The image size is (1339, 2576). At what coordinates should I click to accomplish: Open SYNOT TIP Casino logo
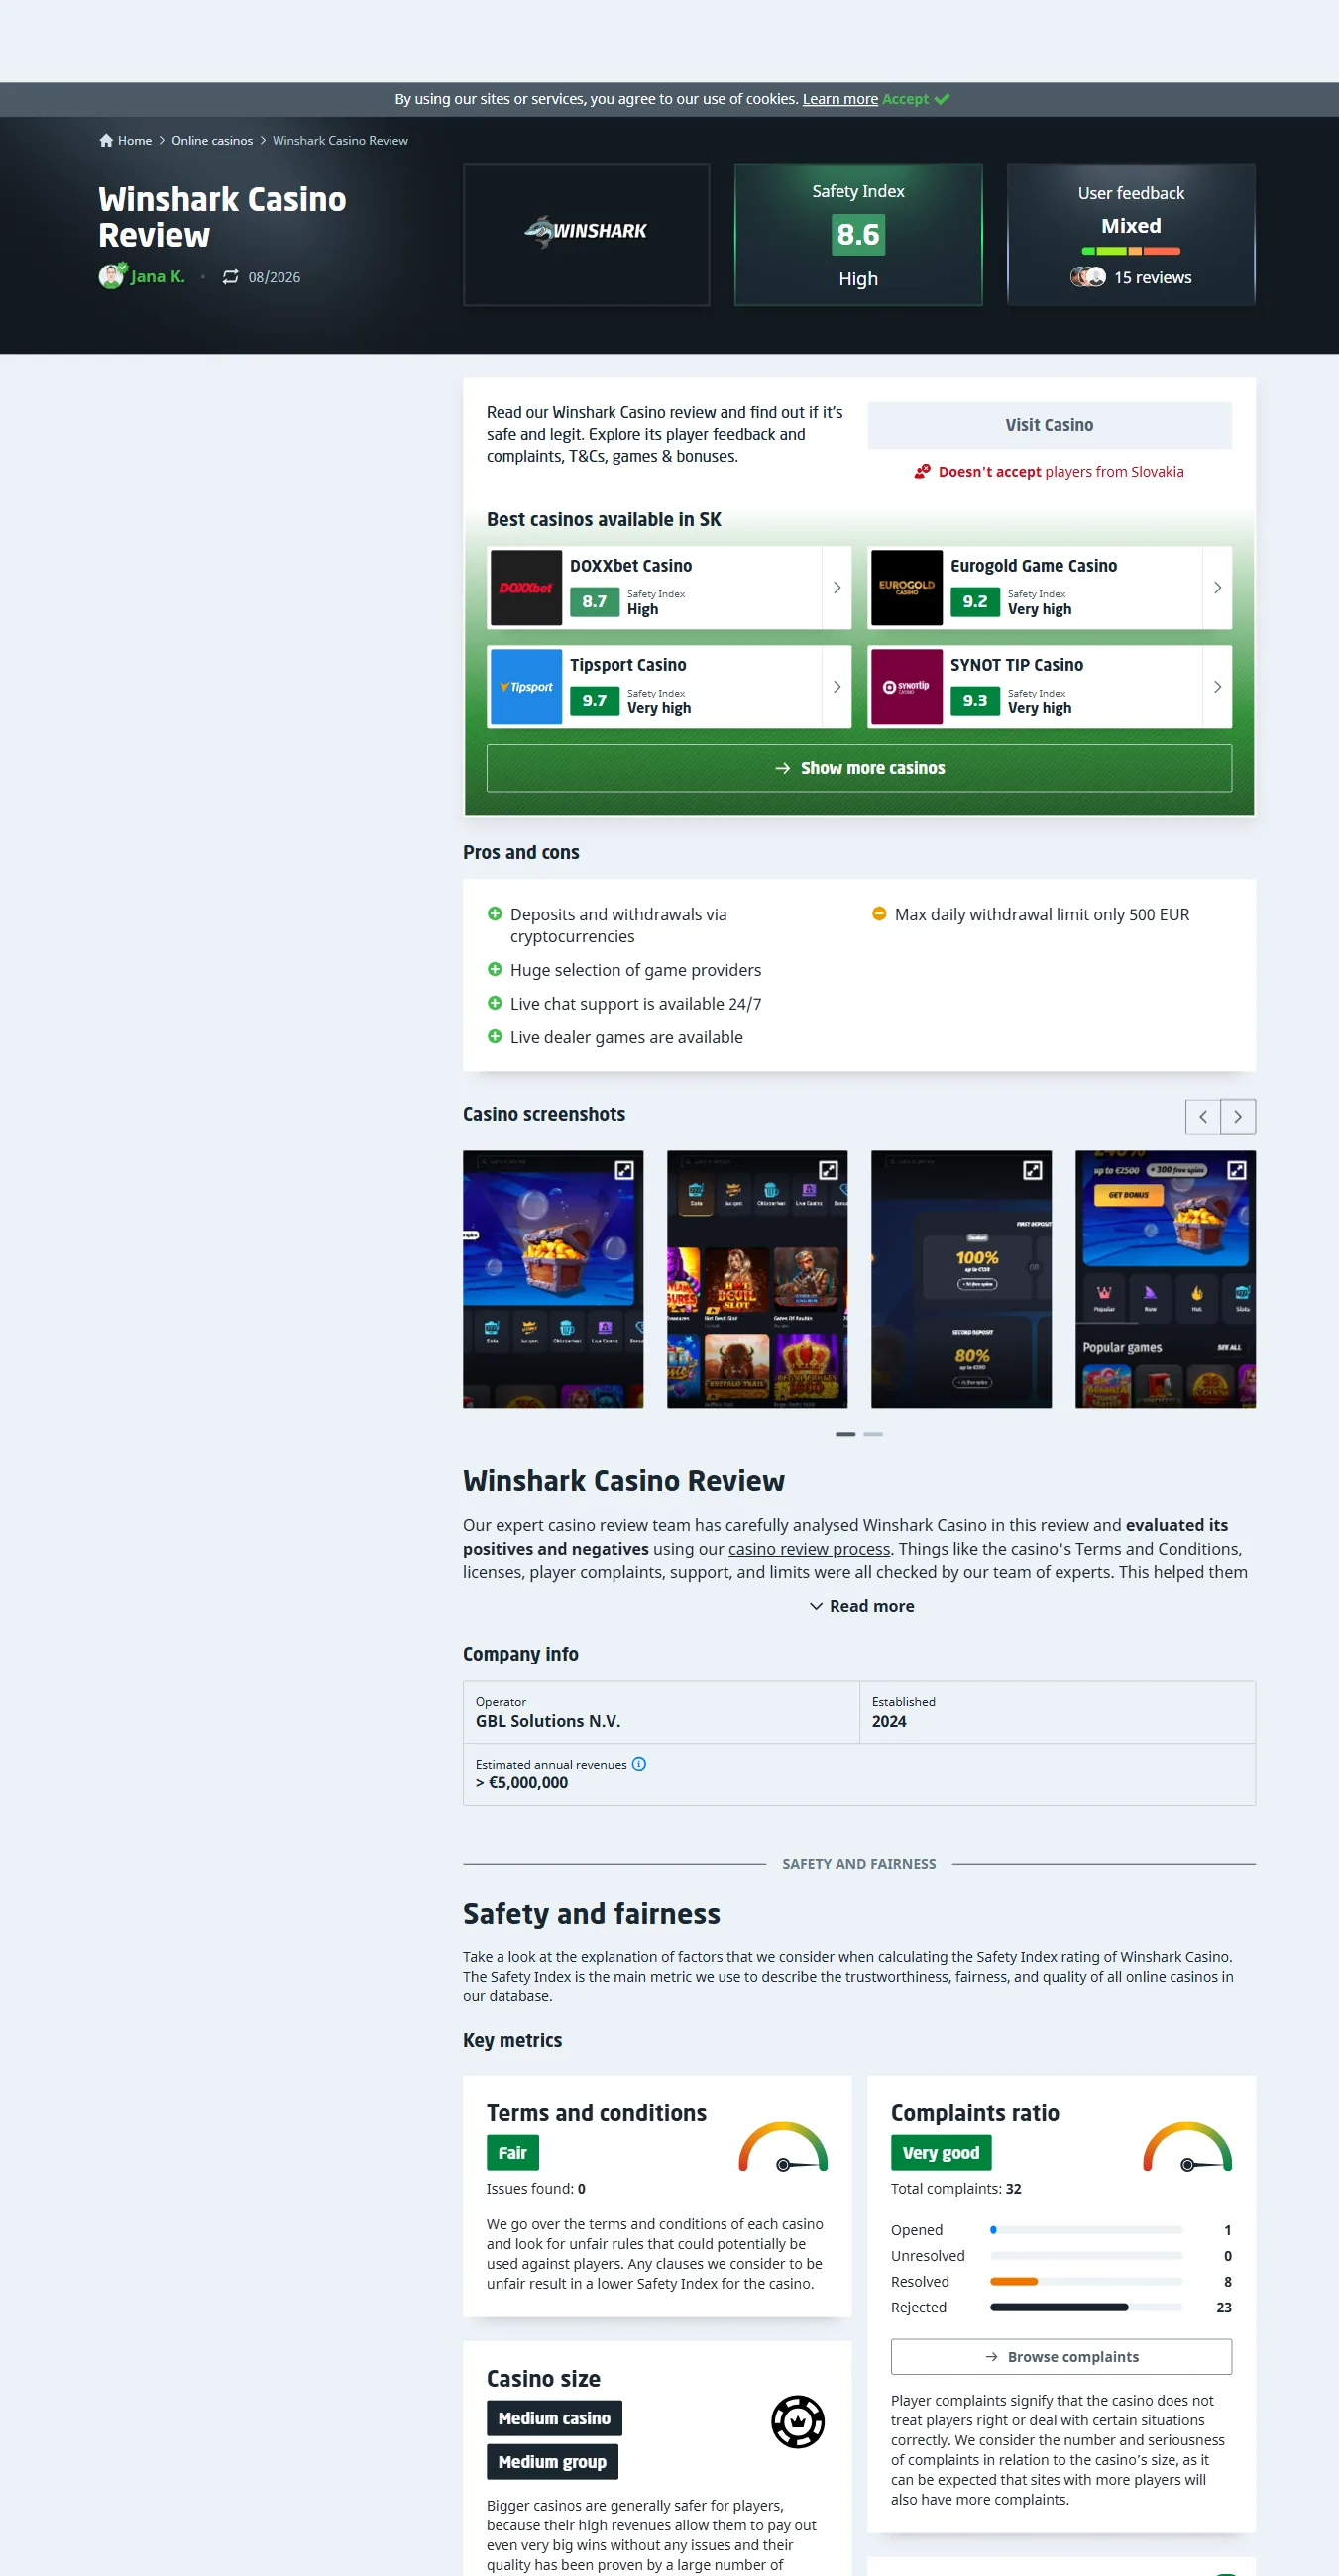[x=906, y=687]
